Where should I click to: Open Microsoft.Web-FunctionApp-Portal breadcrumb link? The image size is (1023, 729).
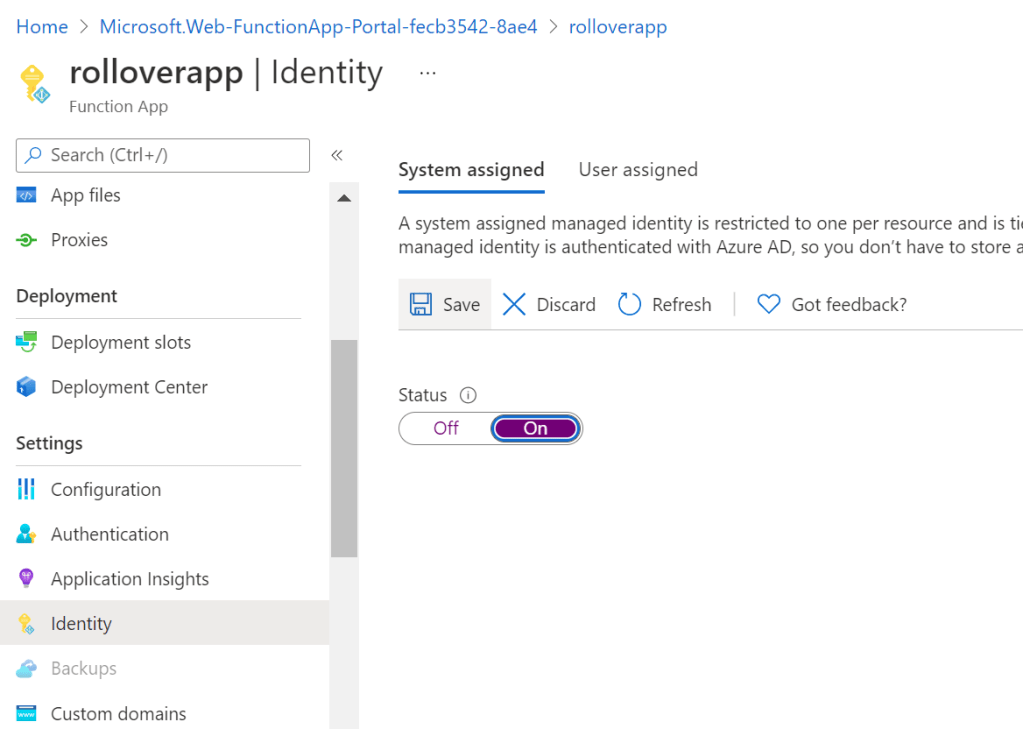coord(318,27)
